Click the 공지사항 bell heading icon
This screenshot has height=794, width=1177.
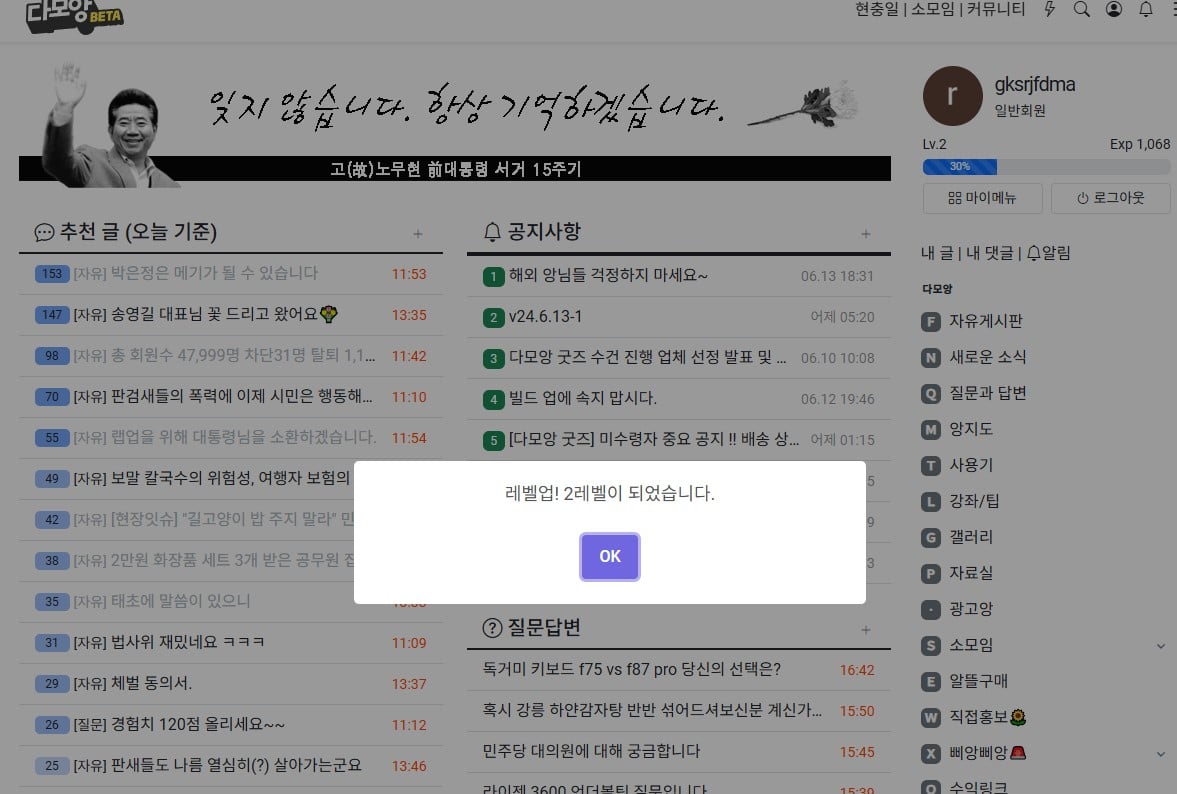(x=492, y=233)
